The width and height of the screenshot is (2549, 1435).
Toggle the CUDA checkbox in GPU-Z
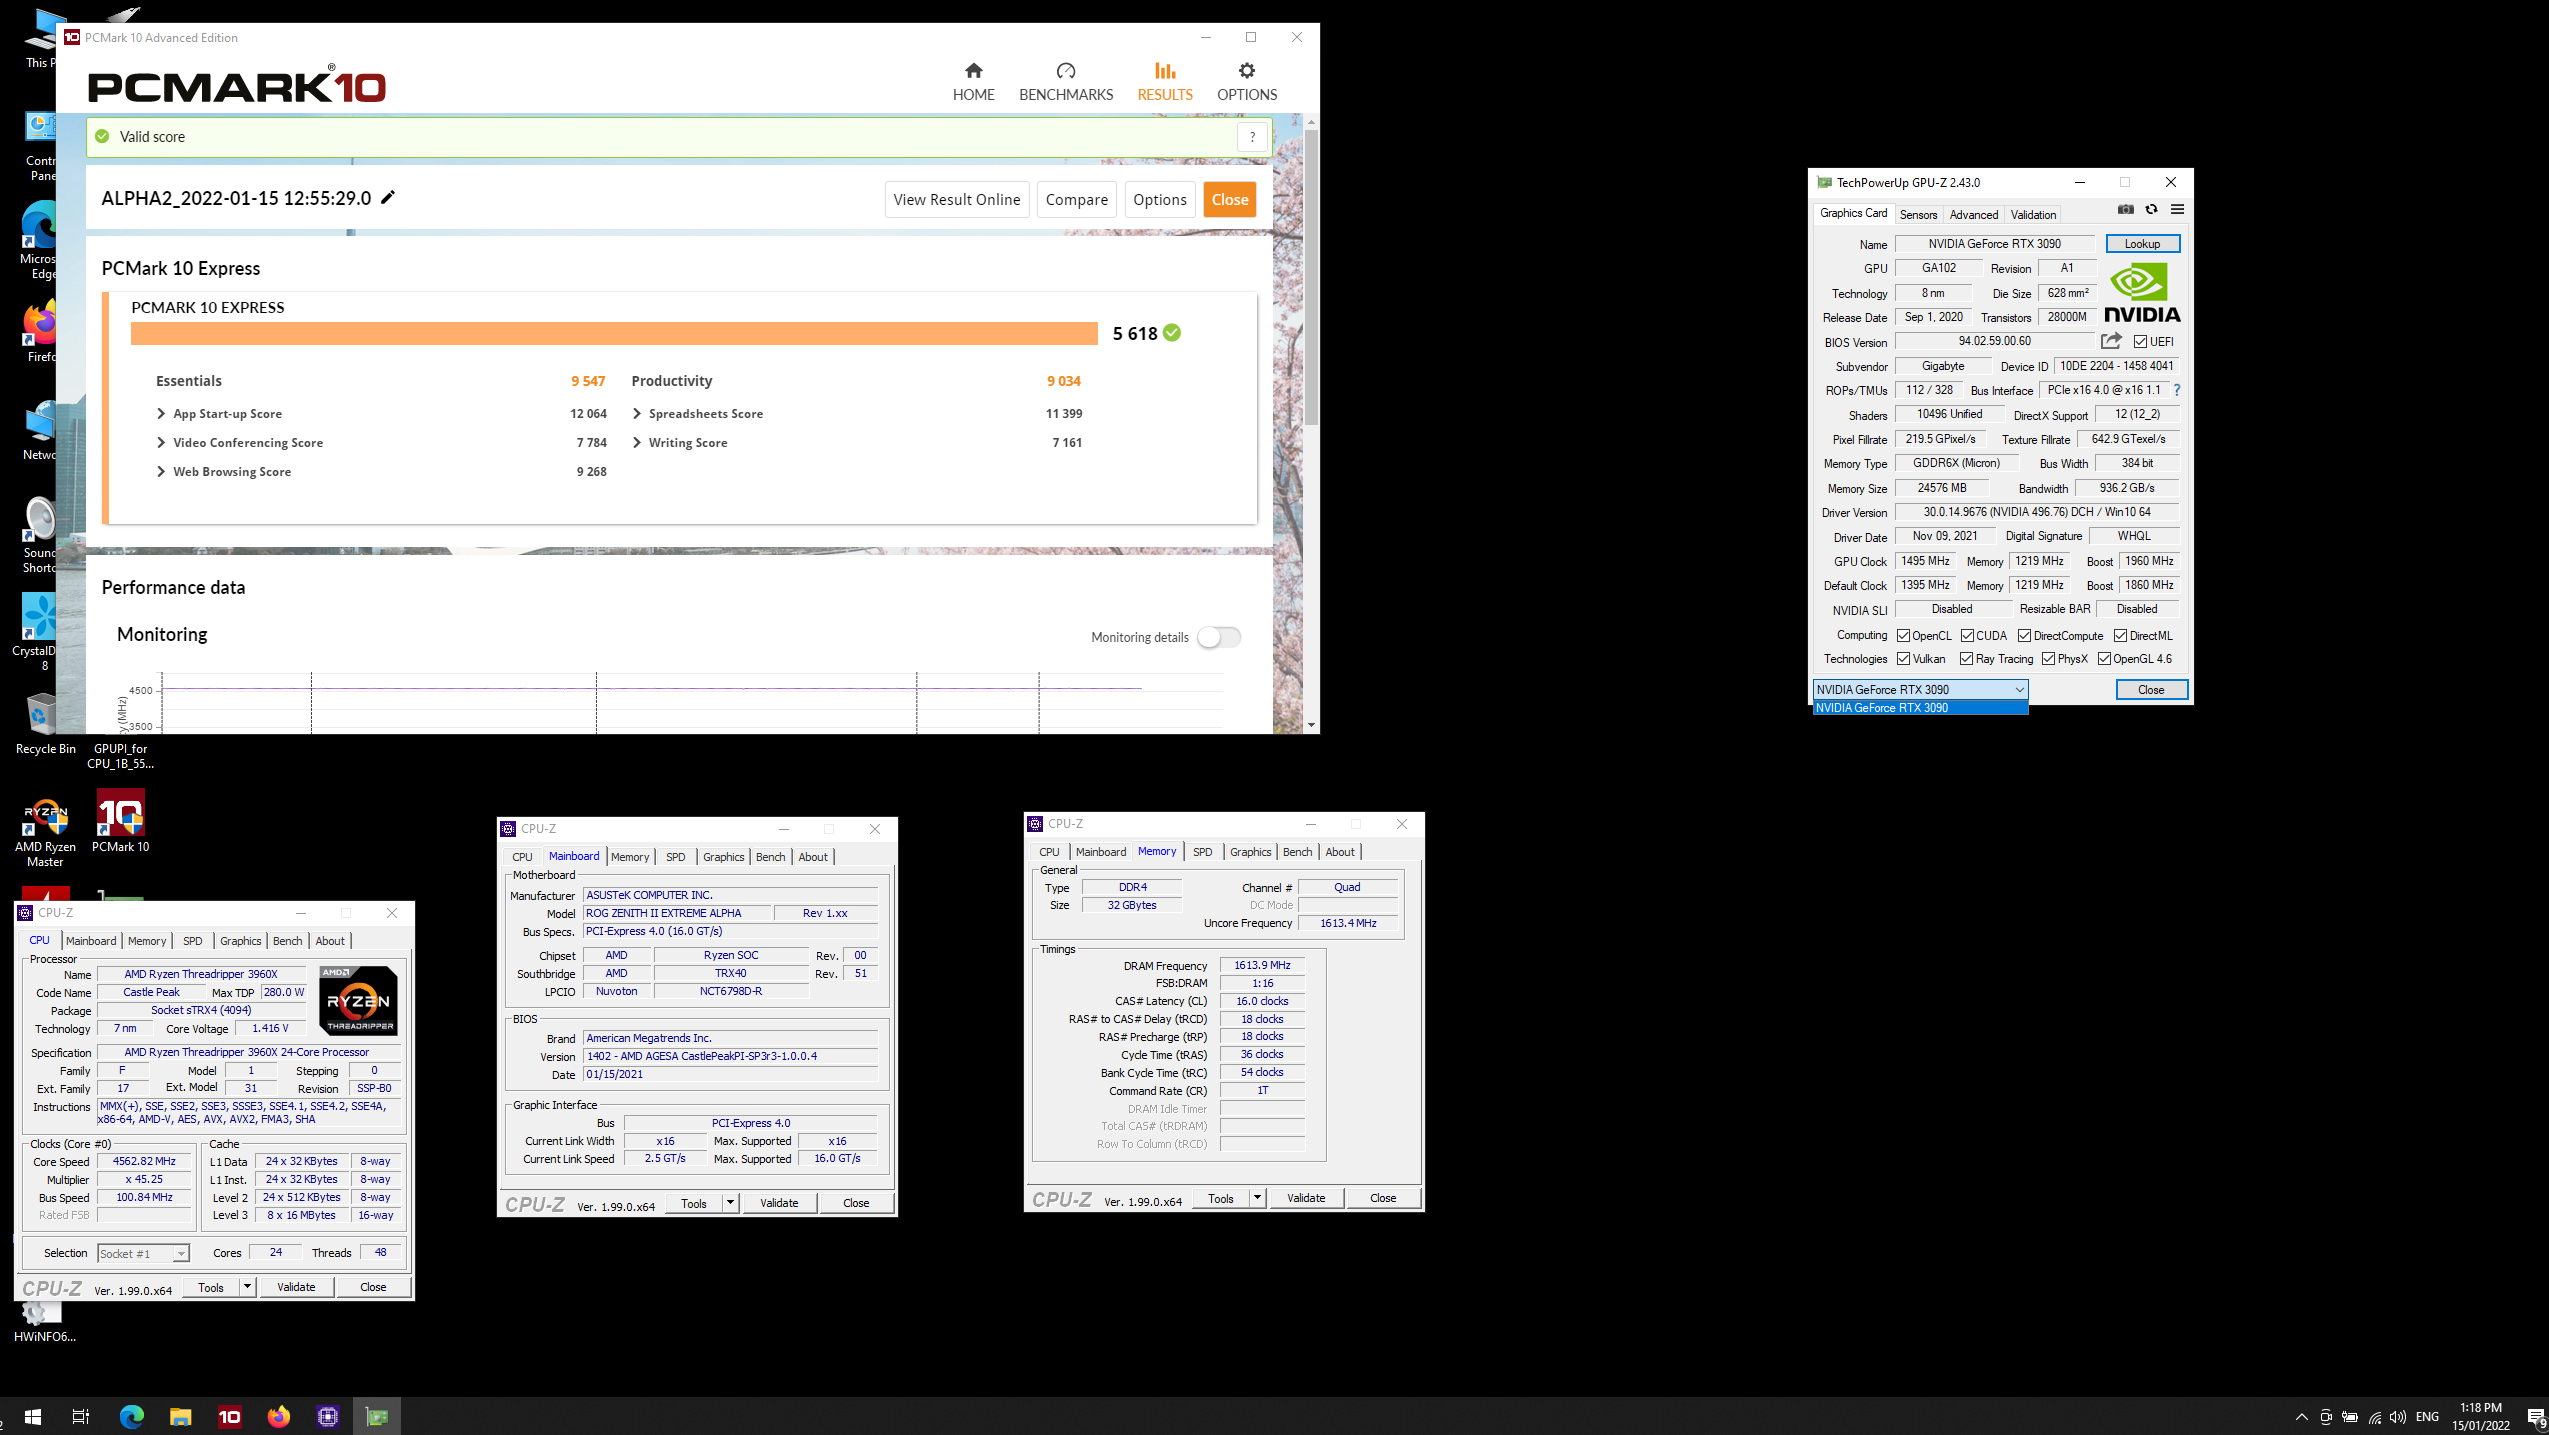point(1967,636)
